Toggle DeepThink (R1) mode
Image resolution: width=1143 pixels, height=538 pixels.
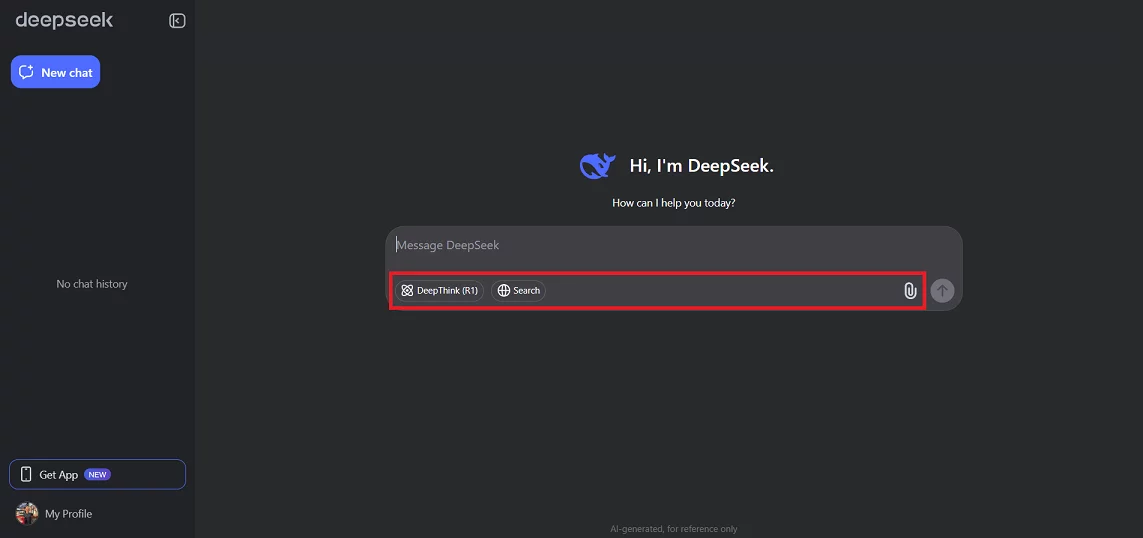click(440, 291)
